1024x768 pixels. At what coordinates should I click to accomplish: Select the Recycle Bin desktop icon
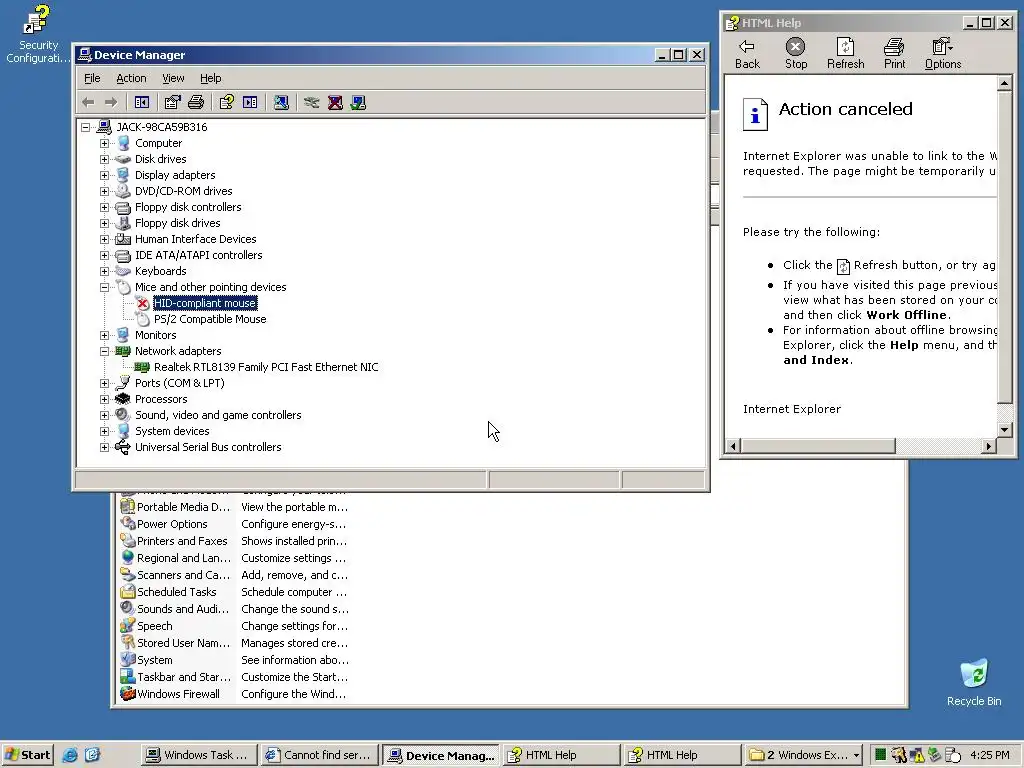click(974, 682)
